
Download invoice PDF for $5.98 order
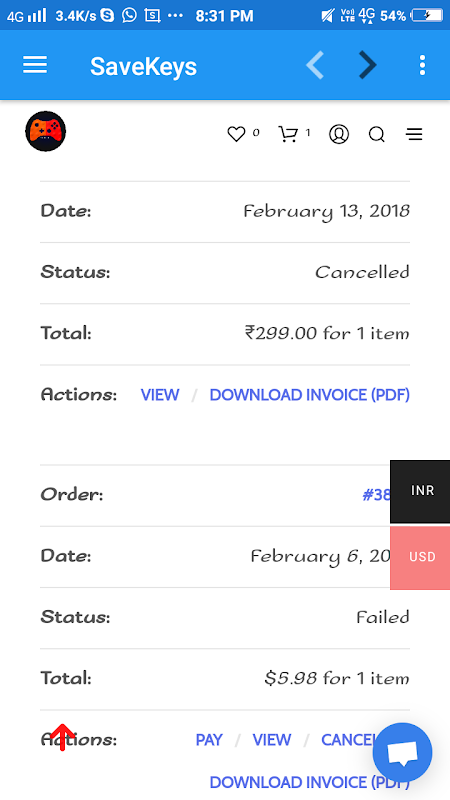click(310, 782)
